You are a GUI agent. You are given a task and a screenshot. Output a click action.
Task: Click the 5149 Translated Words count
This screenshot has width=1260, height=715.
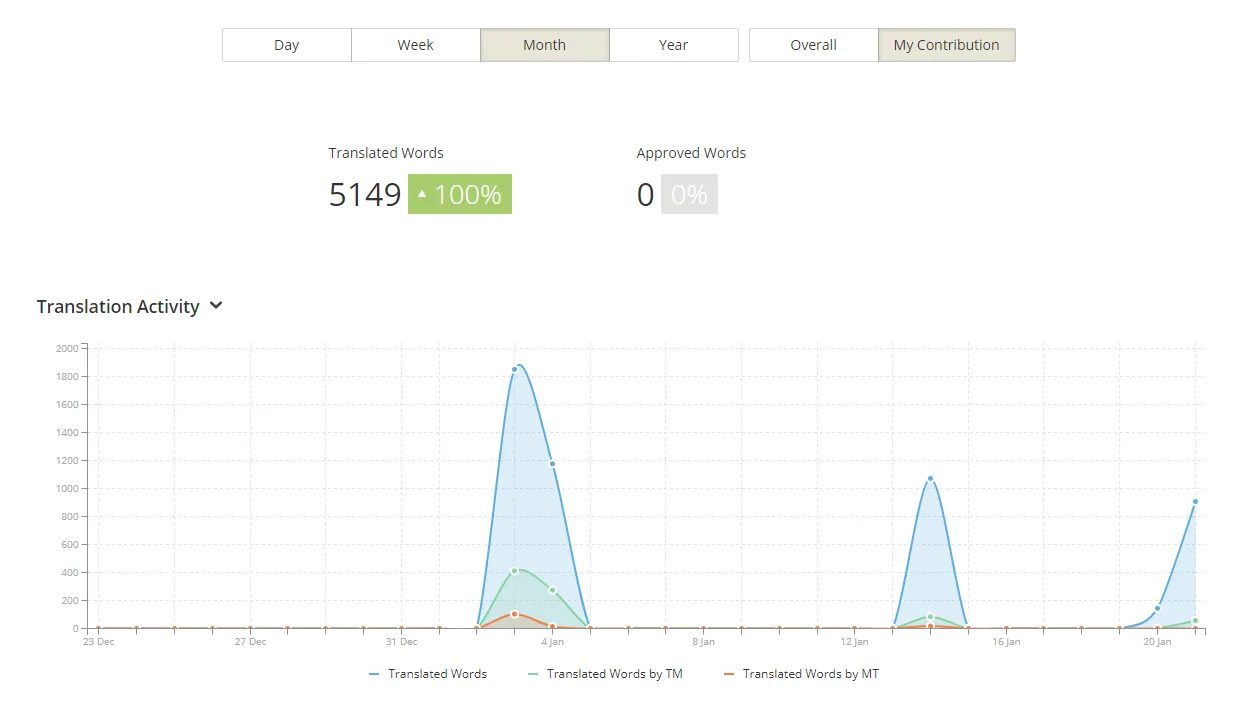tap(365, 194)
